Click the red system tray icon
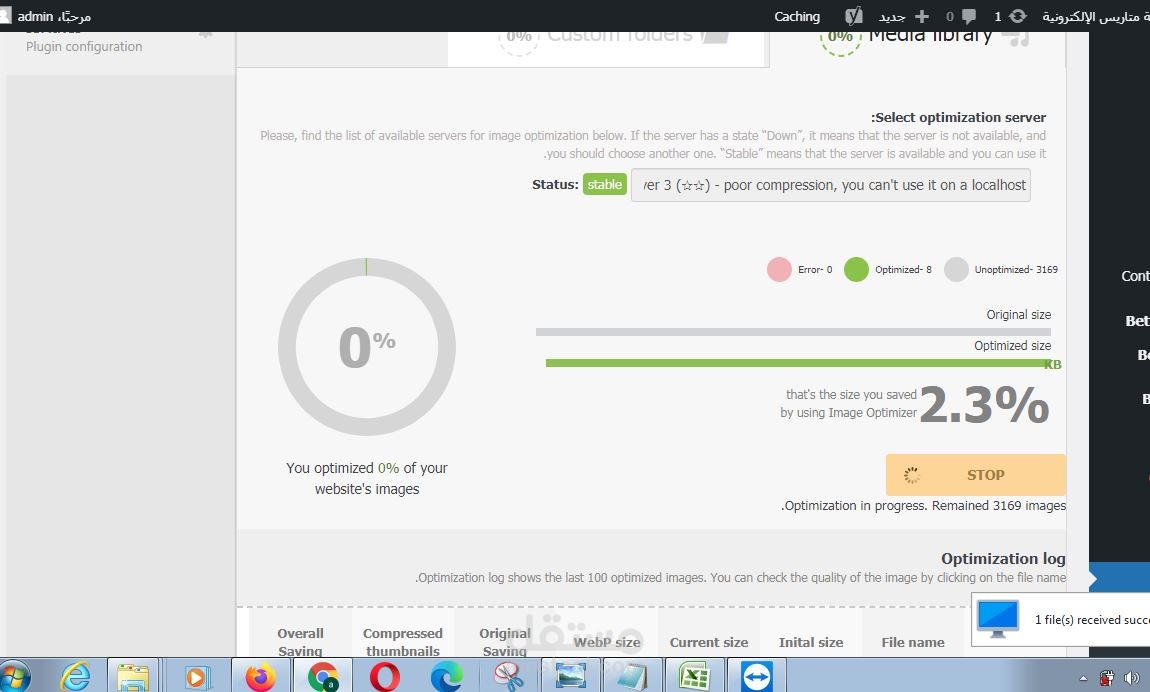1150x692 pixels. pyautogui.click(x=1107, y=678)
